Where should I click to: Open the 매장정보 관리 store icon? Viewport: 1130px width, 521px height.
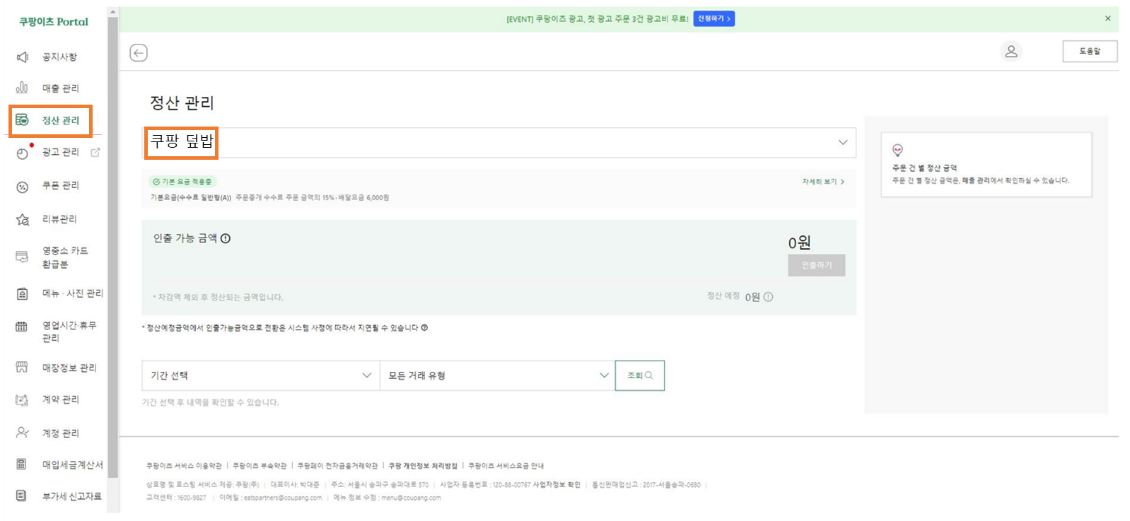22,368
